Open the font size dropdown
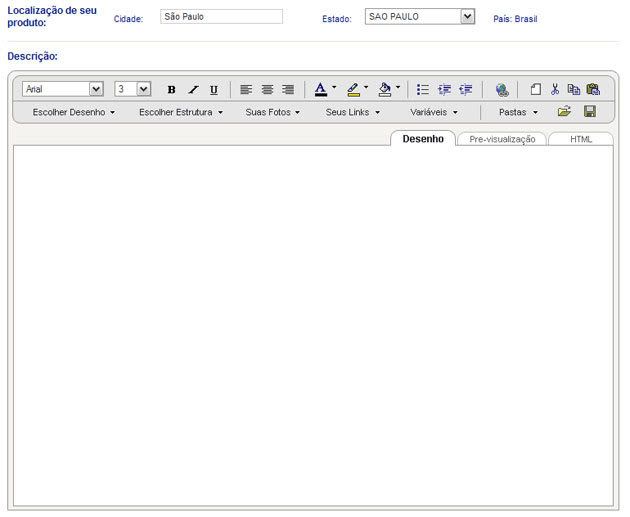This screenshot has width=630, height=517. point(144,89)
